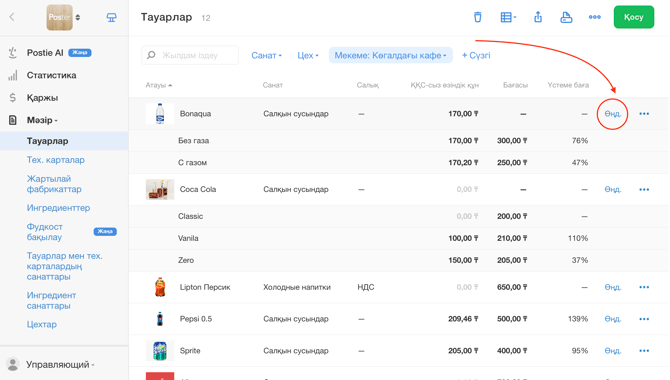Viewport: 670px width, 380px height.
Task: Open the table columns settings icon
Action: pyautogui.click(x=508, y=17)
